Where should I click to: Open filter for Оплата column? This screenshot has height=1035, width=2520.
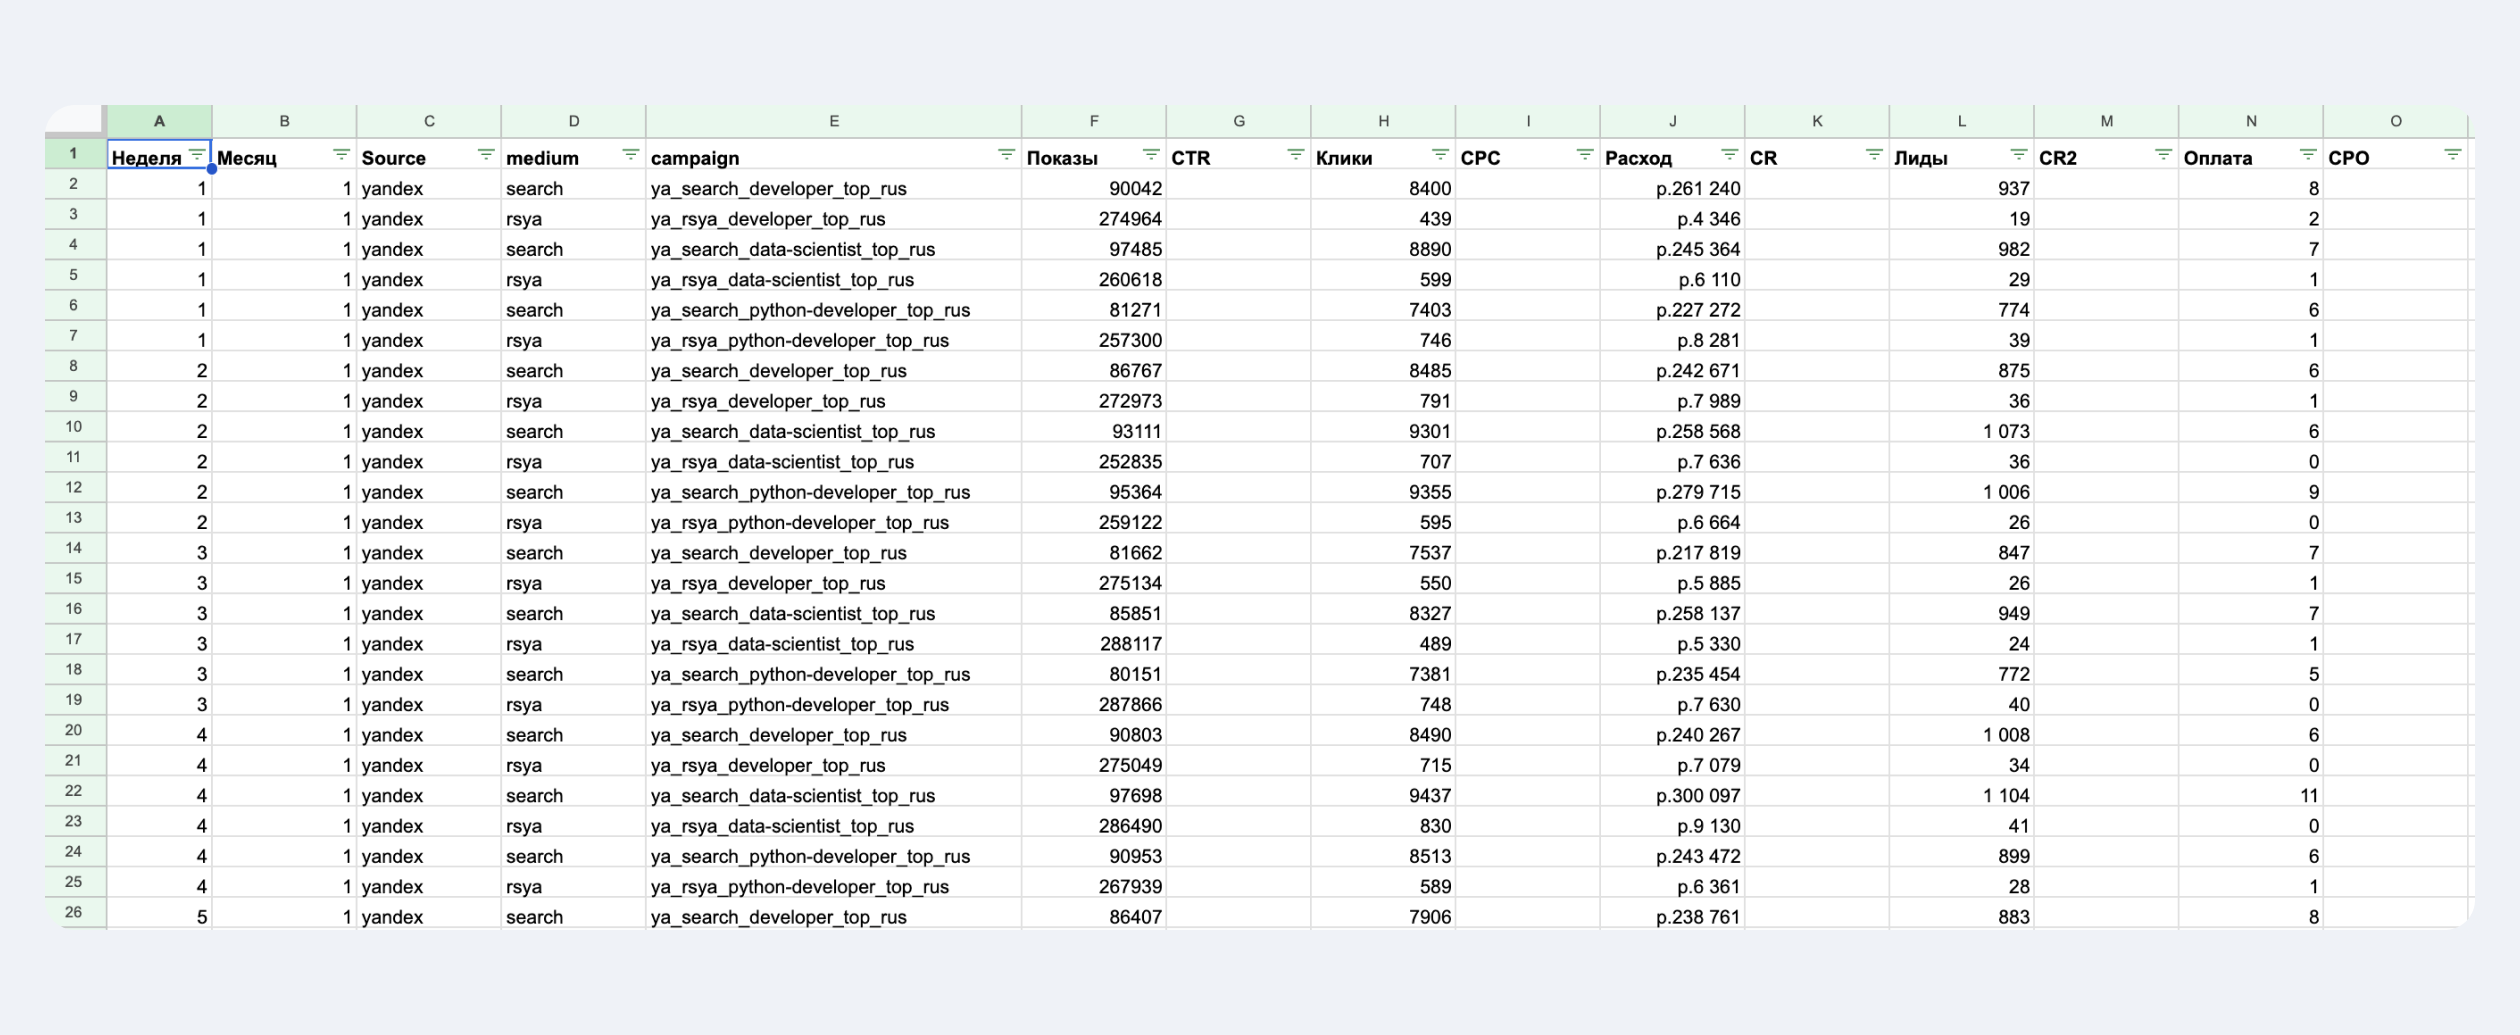click(x=2308, y=155)
